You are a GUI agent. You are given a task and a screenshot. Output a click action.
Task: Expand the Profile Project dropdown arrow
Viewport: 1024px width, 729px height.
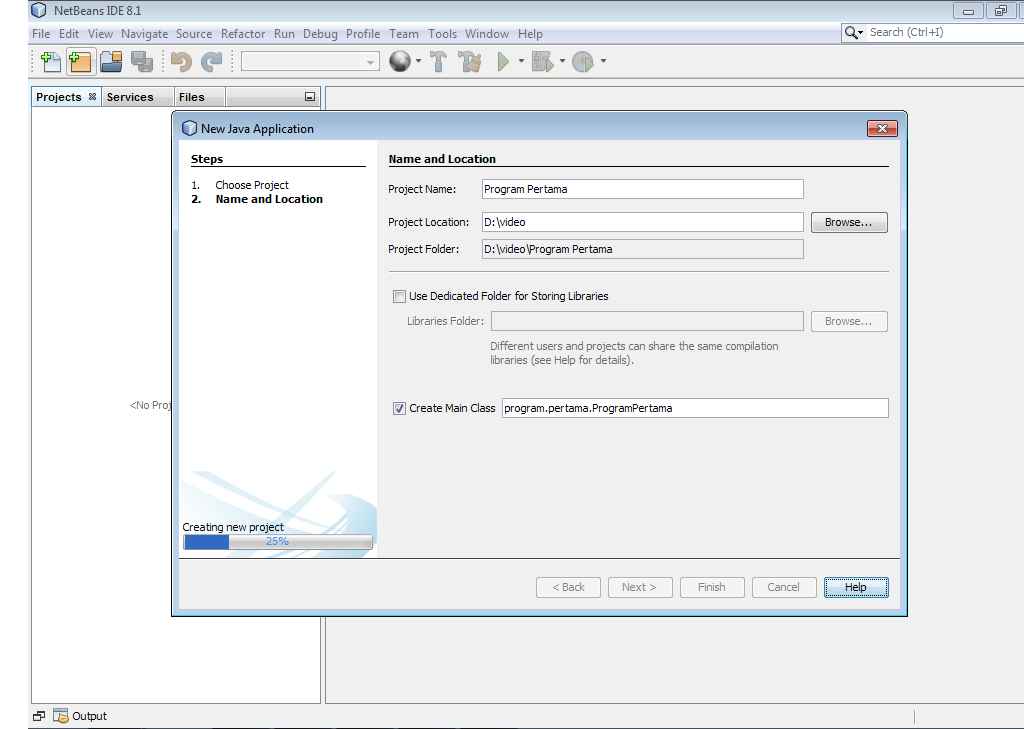(603, 61)
